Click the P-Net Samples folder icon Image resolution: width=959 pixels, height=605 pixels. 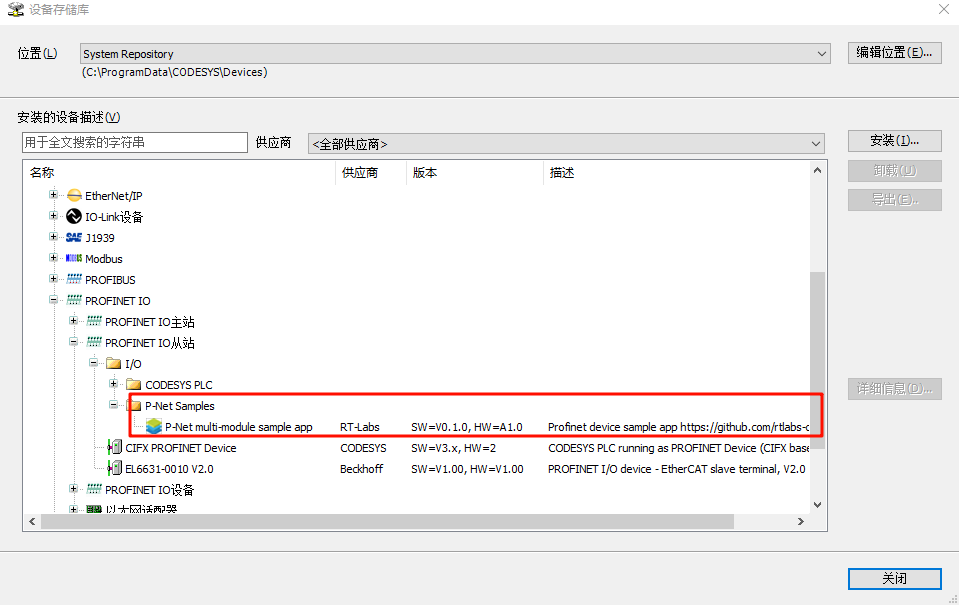pyautogui.click(x=134, y=406)
